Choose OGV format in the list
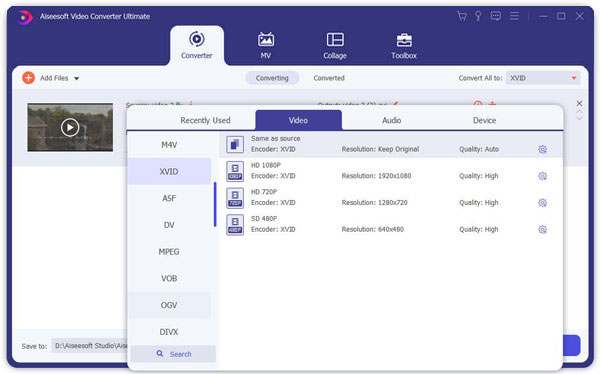The image size is (600, 374). pyautogui.click(x=169, y=305)
